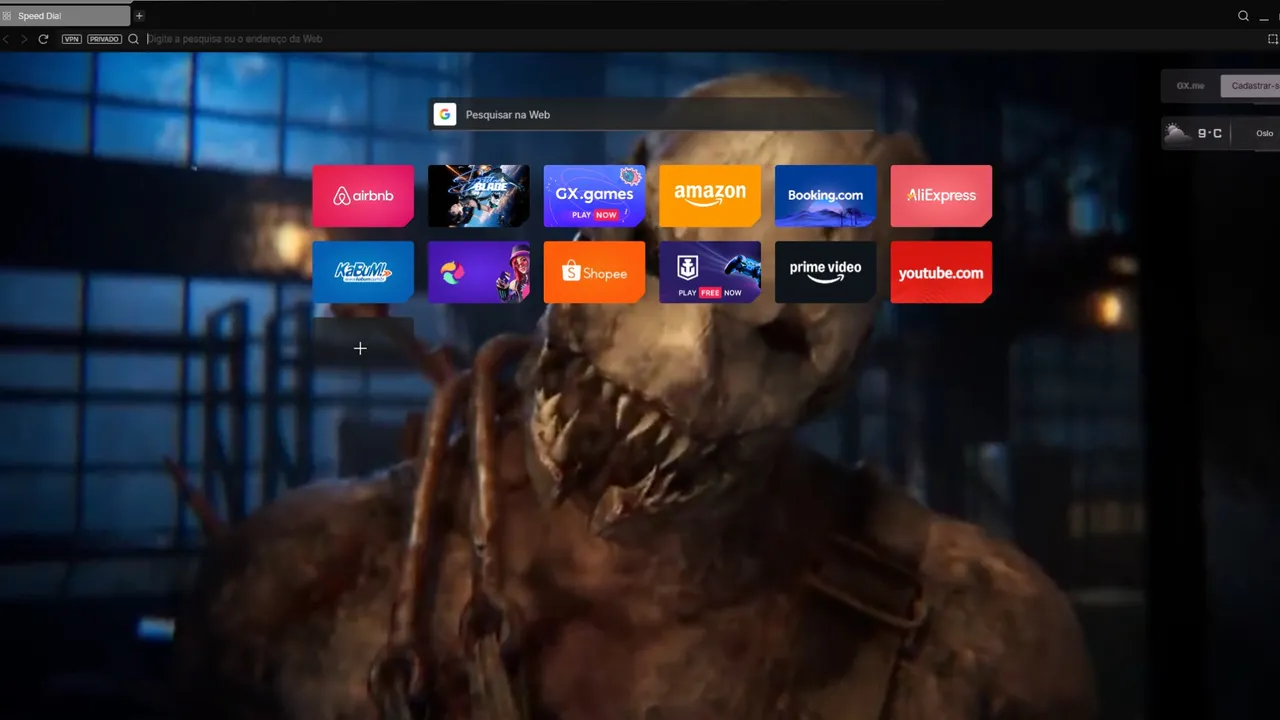1280x720 pixels.
Task: Open the Airbnb speed dial tile
Action: (363, 196)
